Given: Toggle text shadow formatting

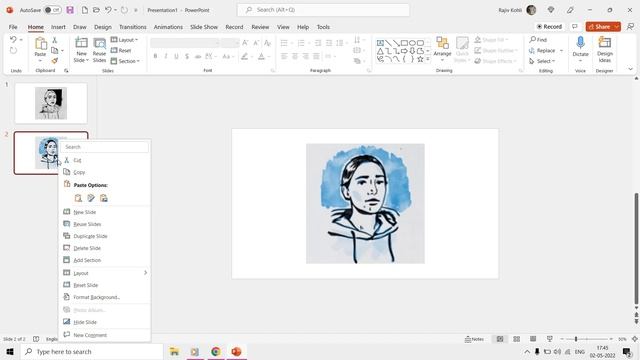Looking at the screenshot, I should (187, 56).
